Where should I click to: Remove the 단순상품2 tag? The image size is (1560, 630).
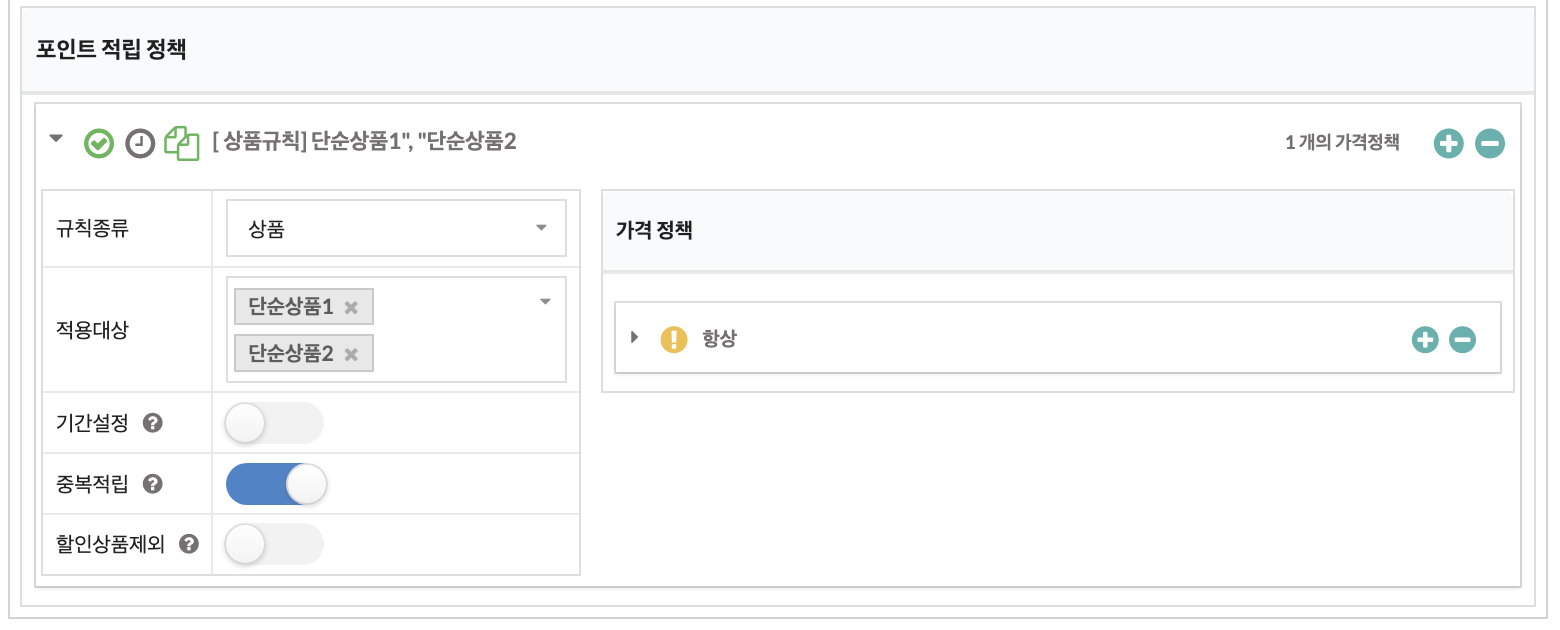pyautogui.click(x=351, y=354)
